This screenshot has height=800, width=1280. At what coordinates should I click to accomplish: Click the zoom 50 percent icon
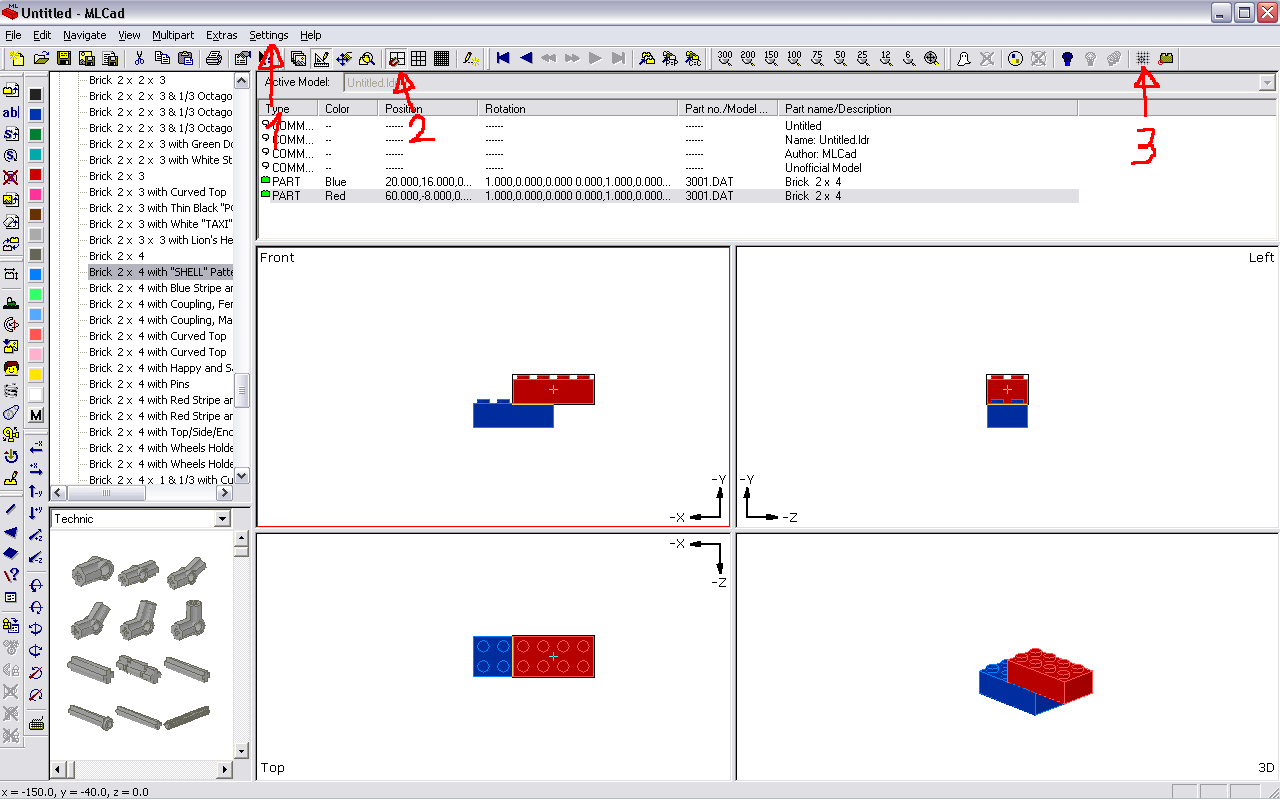click(840, 59)
